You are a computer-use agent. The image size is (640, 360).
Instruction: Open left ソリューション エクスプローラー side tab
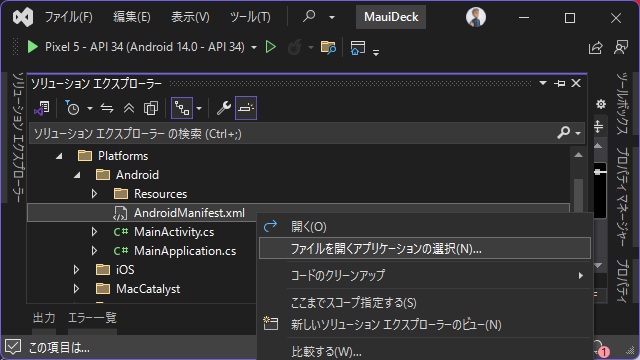(18, 138)
